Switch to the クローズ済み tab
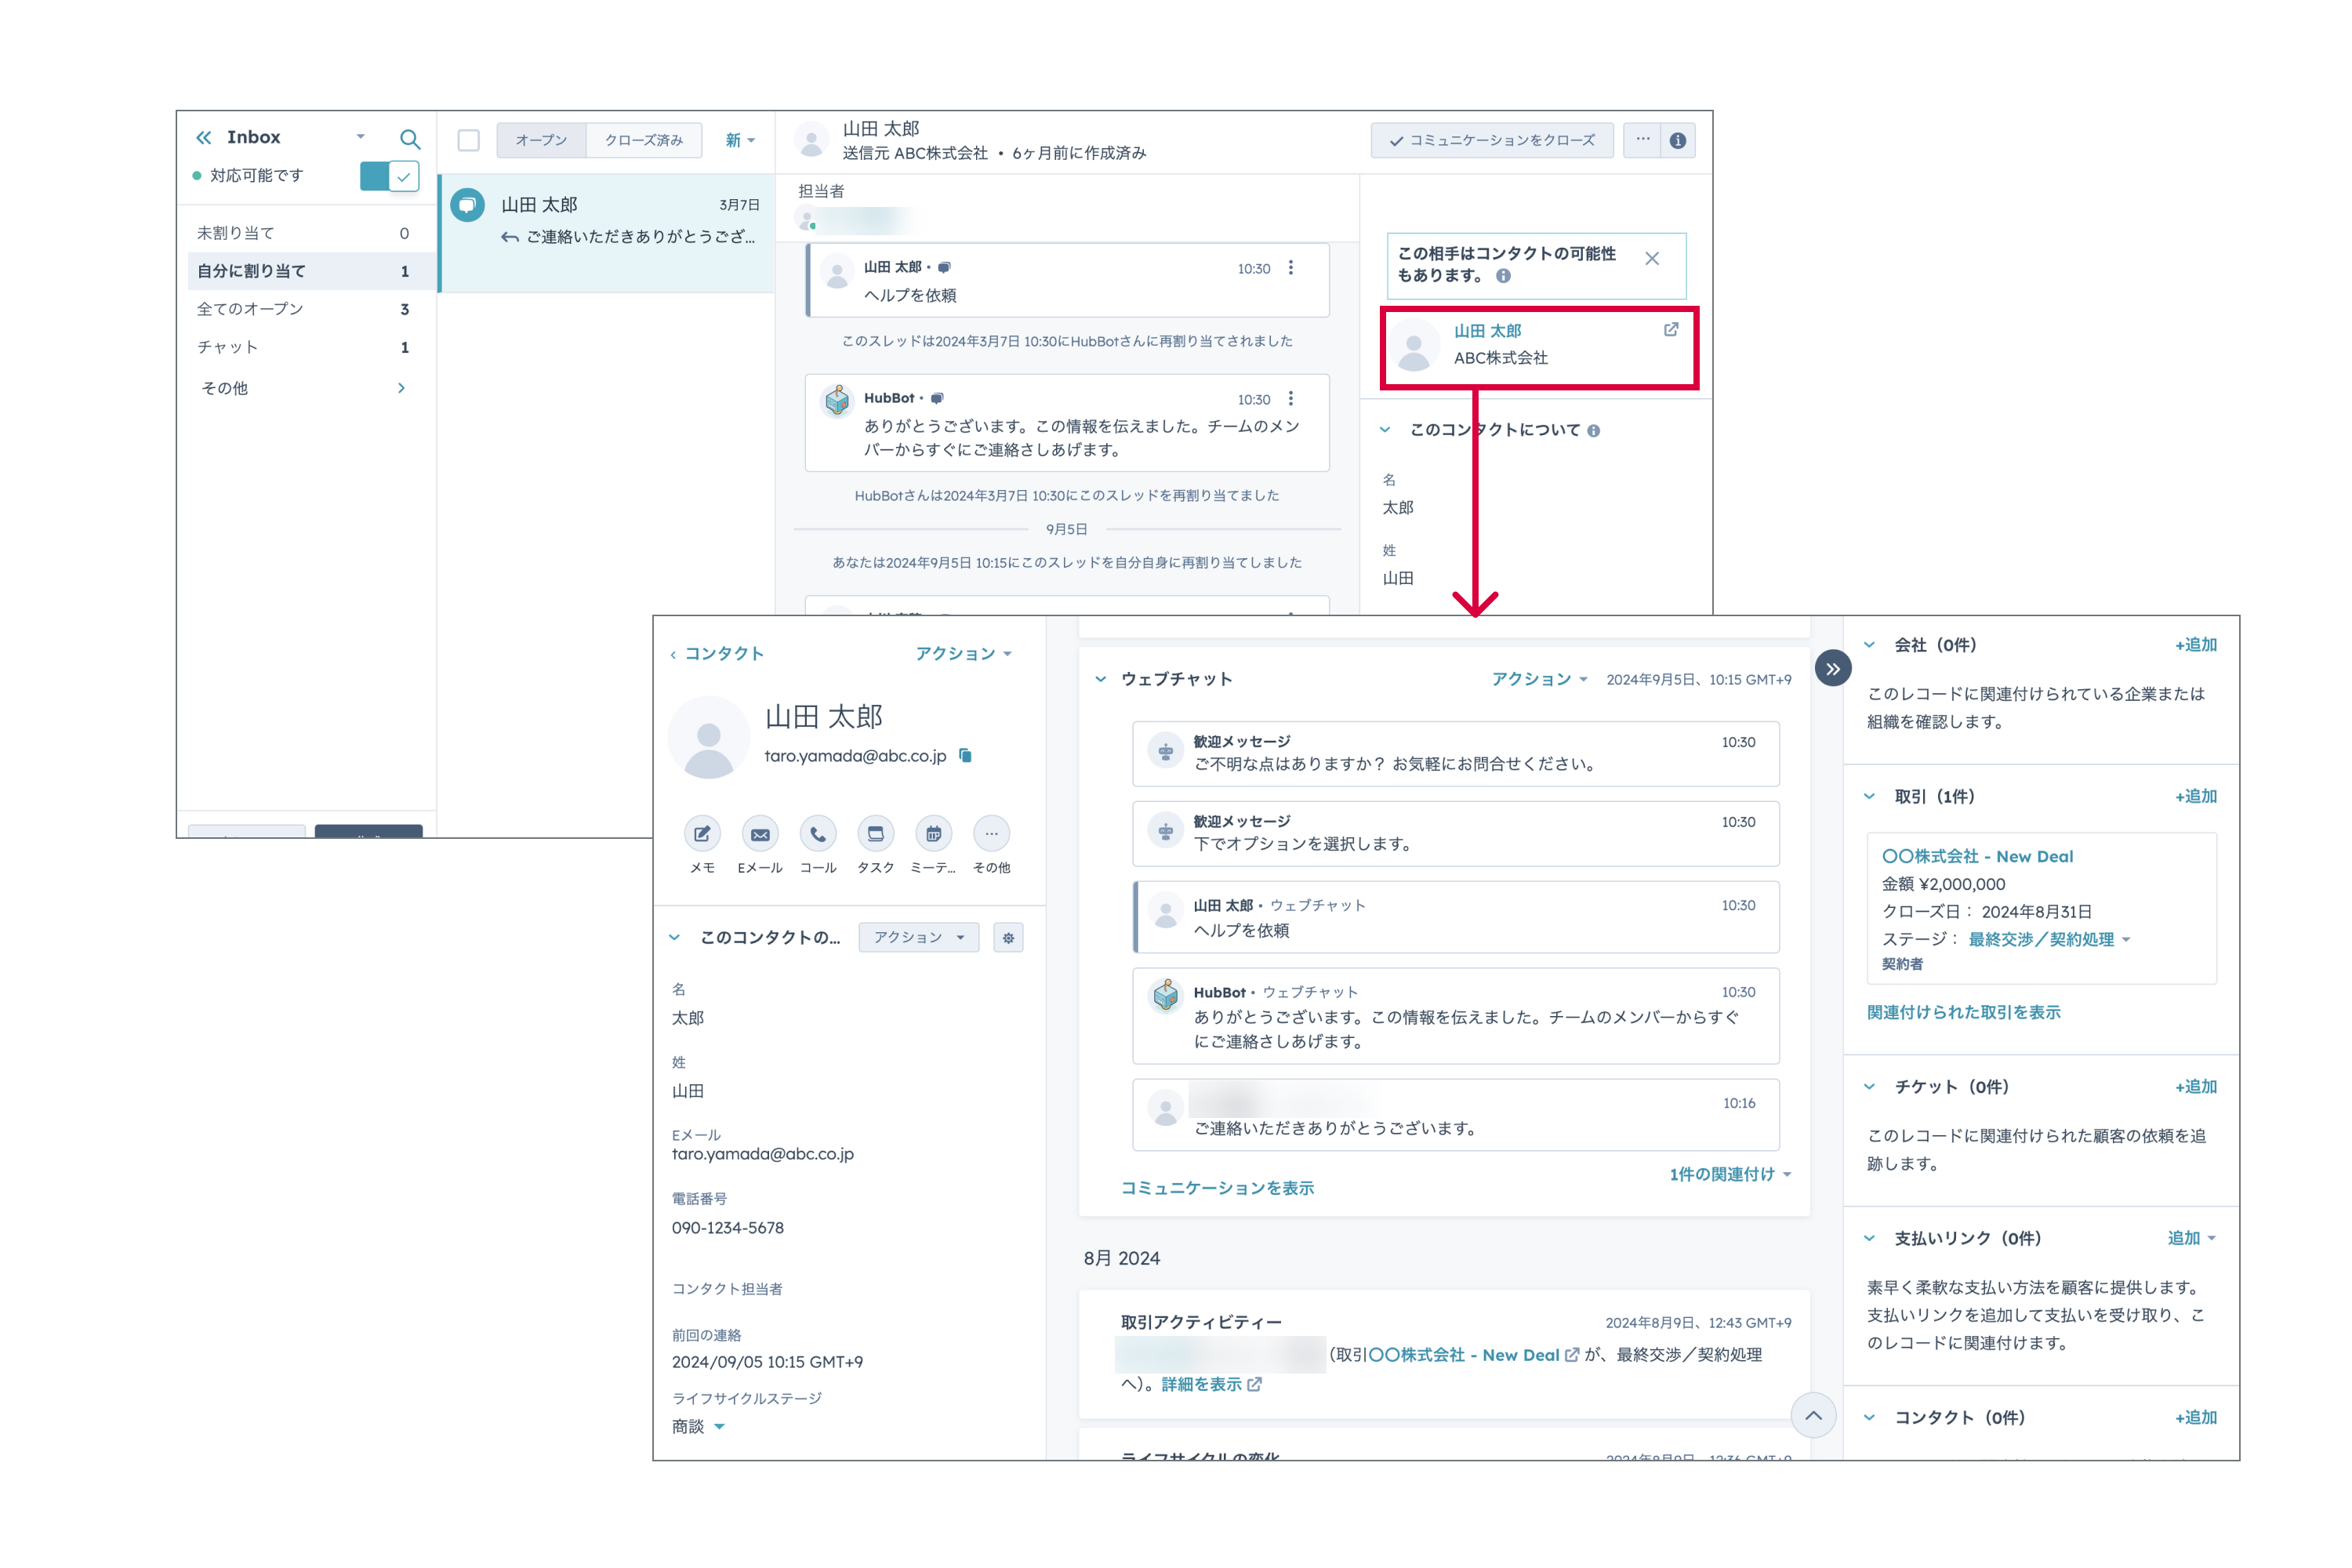This screenshot has width=2352, height=1568. (643, 140)
